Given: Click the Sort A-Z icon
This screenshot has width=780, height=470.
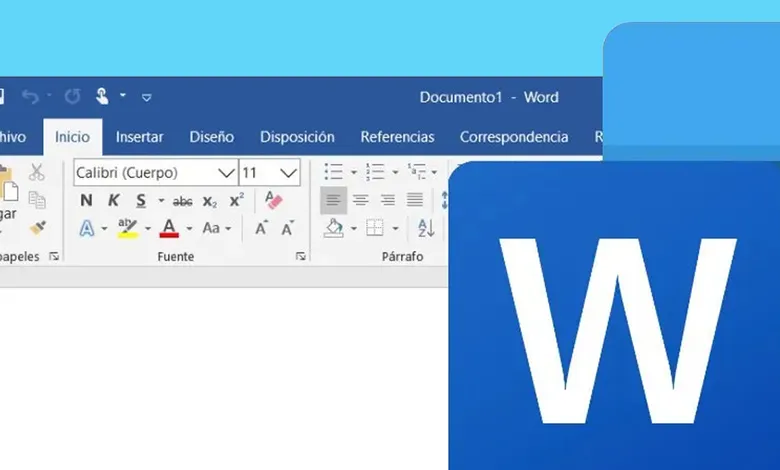Looking at the screenshot, I should [x=426, y=228].
